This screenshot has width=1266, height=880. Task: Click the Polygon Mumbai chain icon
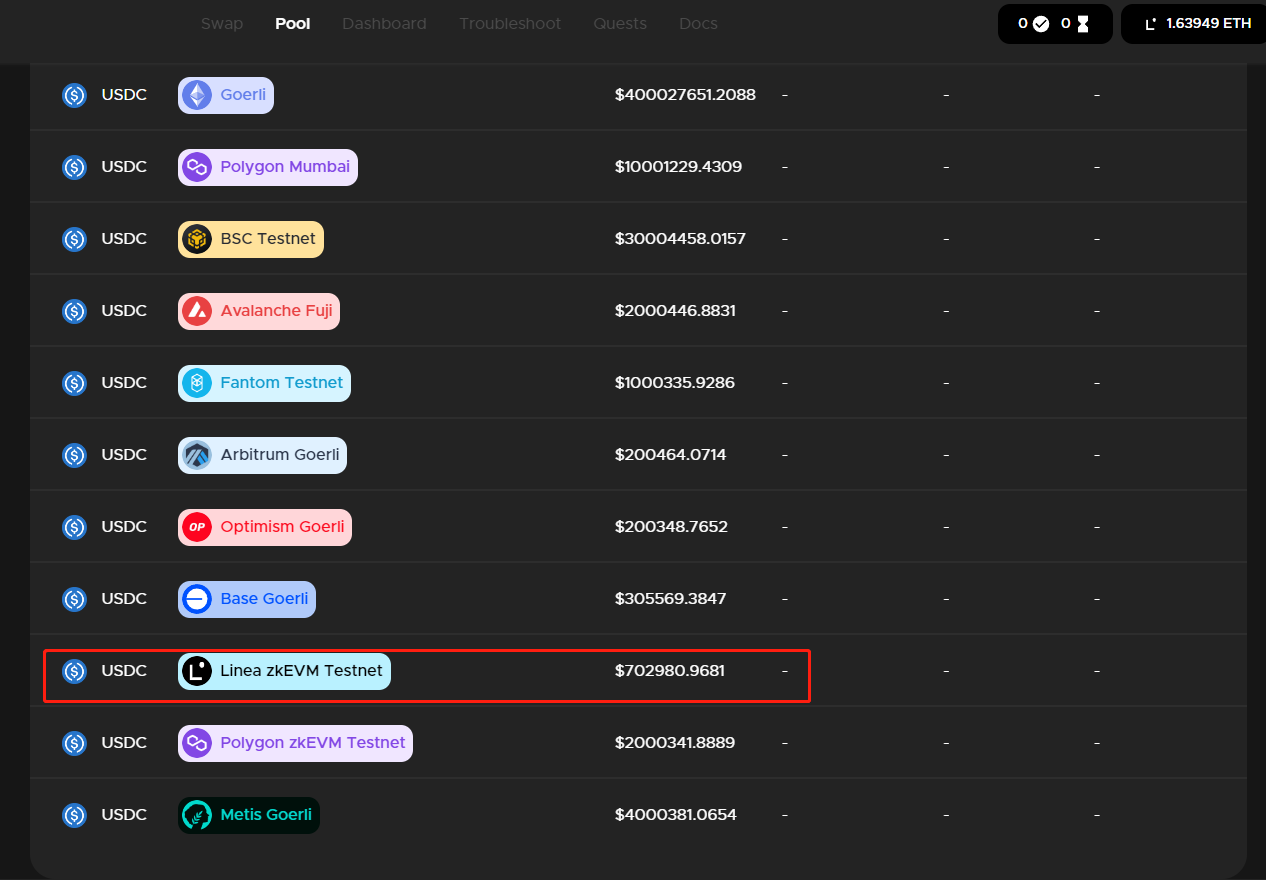[197, 167]
